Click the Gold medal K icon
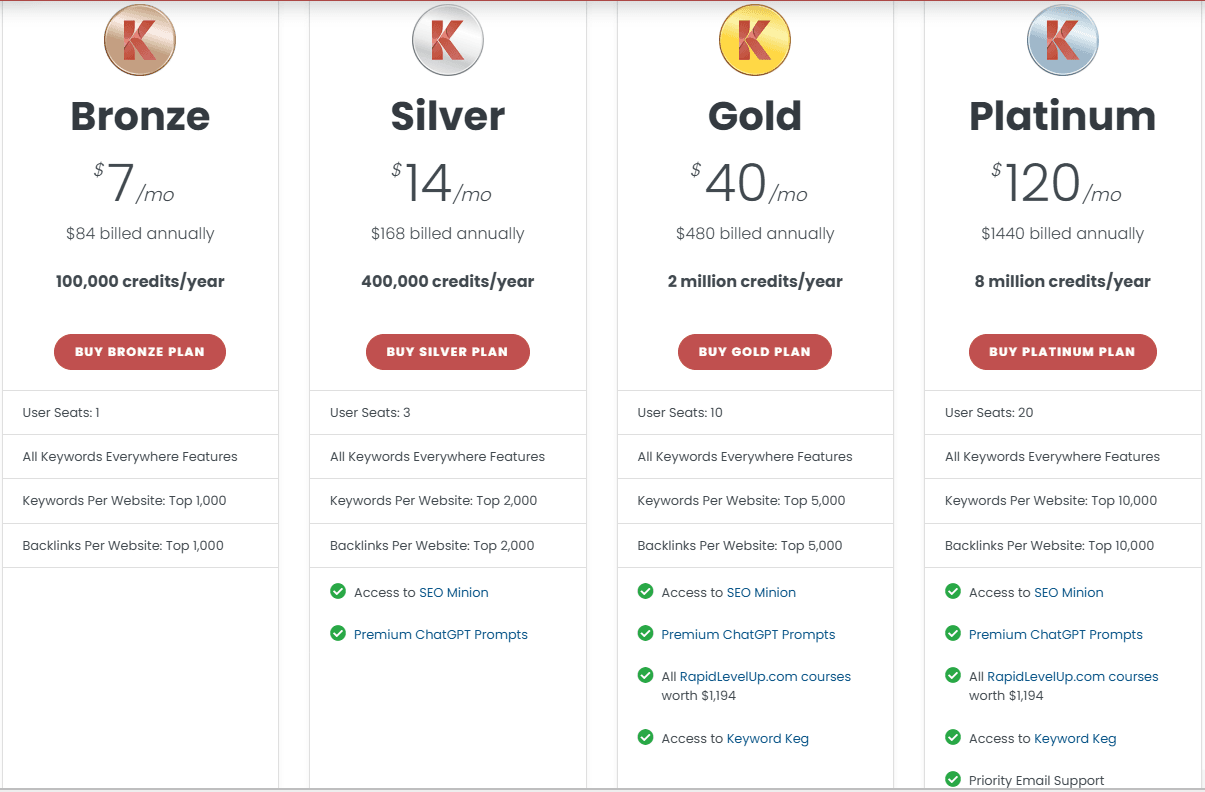Image resolution: width=1205 pixels, height=792 pixels. 755,40
